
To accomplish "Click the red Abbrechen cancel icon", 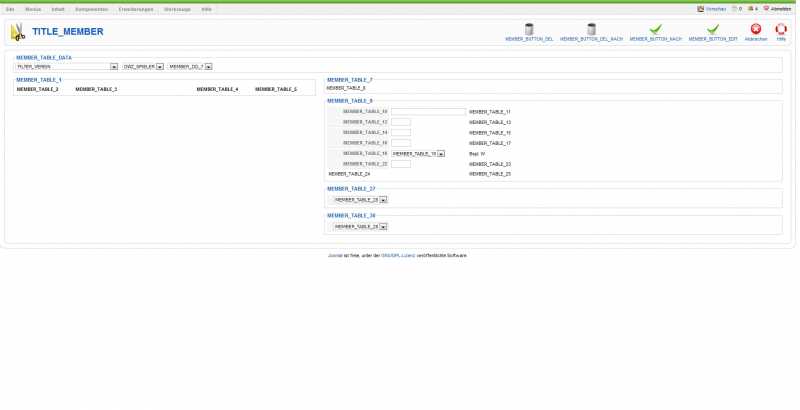I will [x=756, y=29].
